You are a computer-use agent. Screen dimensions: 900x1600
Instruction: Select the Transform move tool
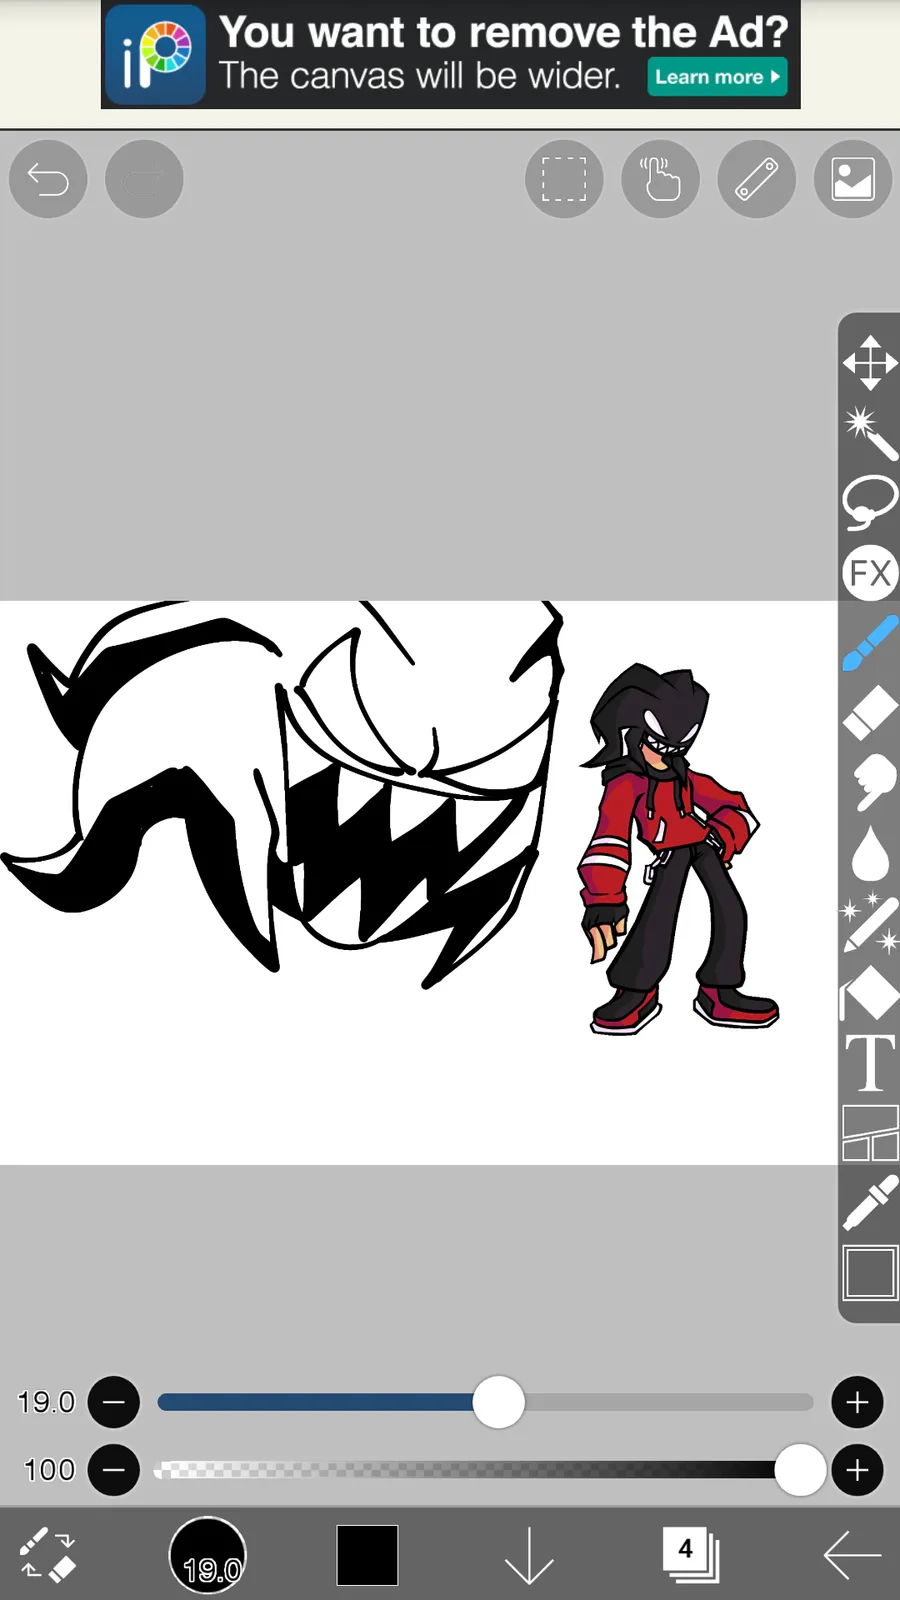coord(870,362)
